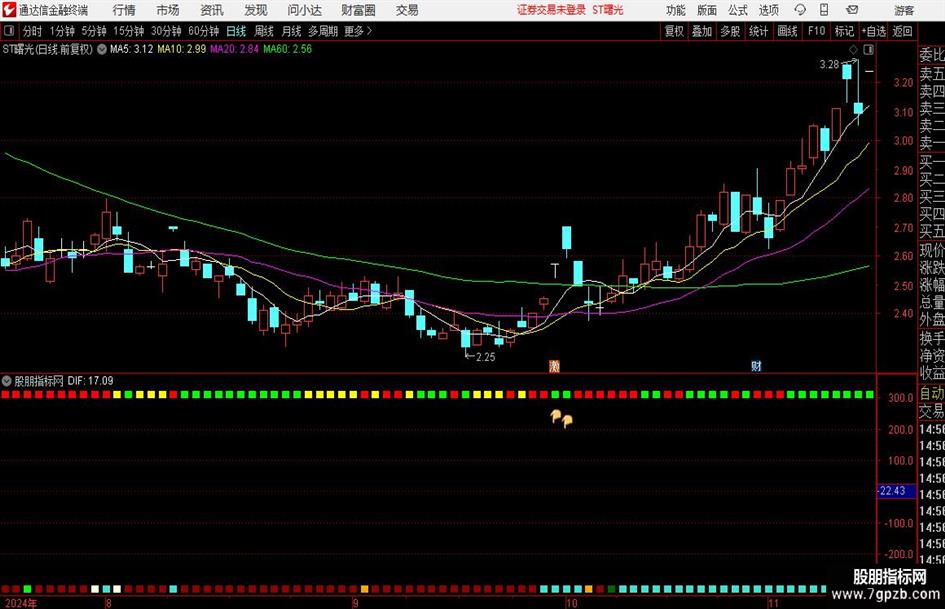Open 功能 menu
This screenshot has width=945, height=609.
click(x=676, y=10)
